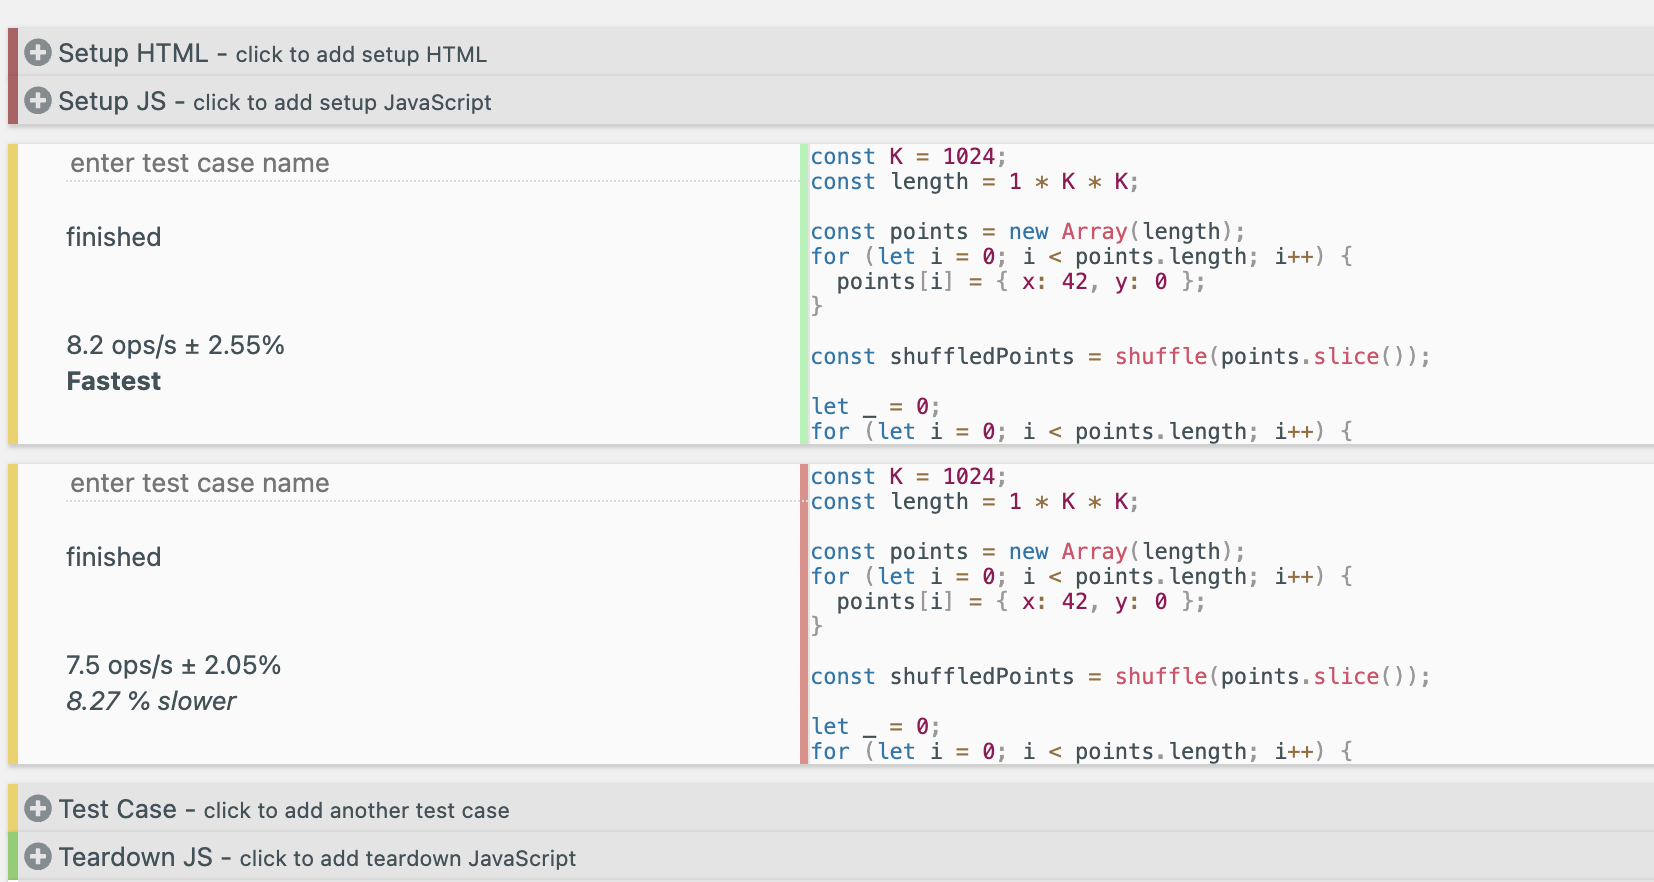Select the '7.5 ops/s ± 2.05%' result text
The height and width of the screenshot is (882, 1654).
(x=173, y=665)
